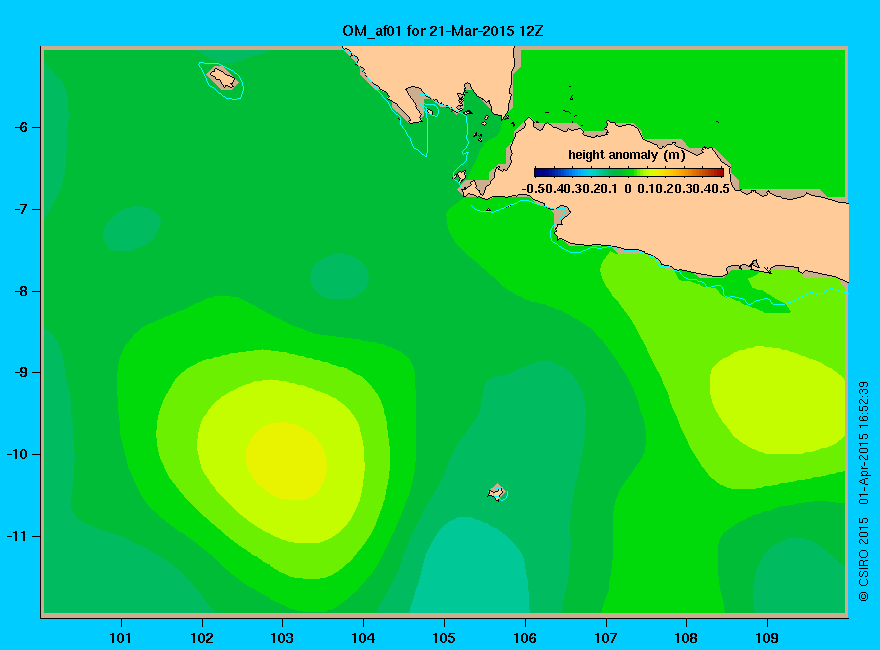The width and height of the screenshot is (880, 650).
Task: Click longitude label 103
Action: click(x=282, y=638)
